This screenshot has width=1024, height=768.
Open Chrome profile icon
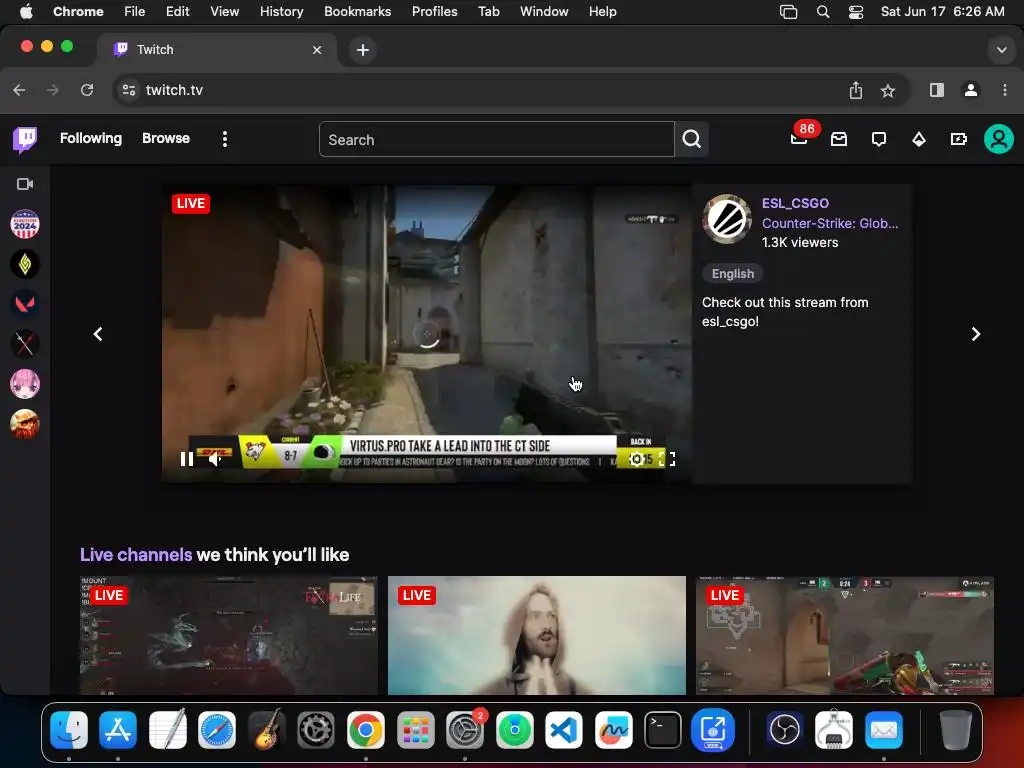point(971,90)
